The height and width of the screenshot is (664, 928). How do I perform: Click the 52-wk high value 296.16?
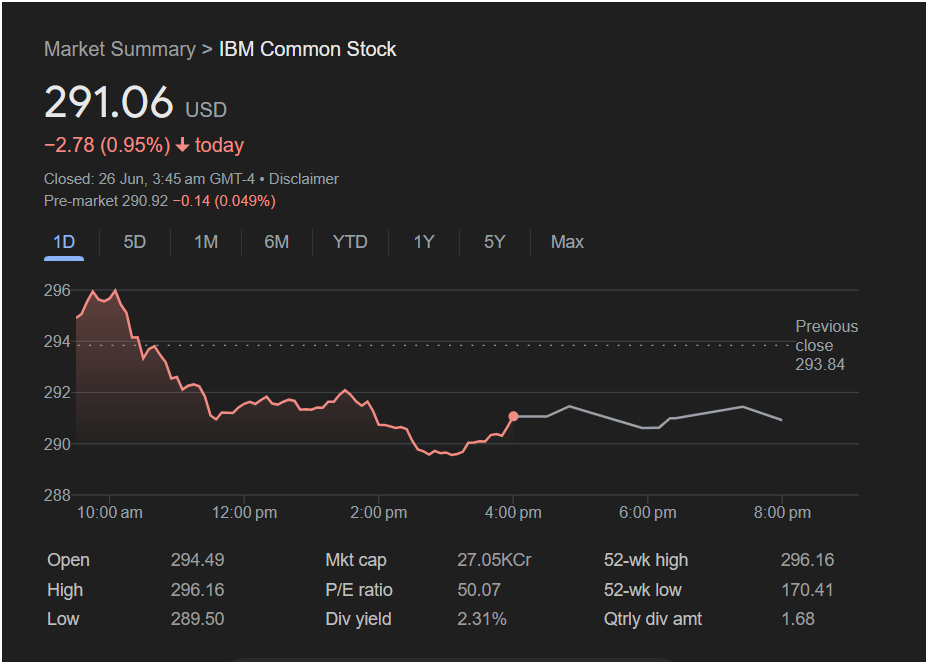807,560
